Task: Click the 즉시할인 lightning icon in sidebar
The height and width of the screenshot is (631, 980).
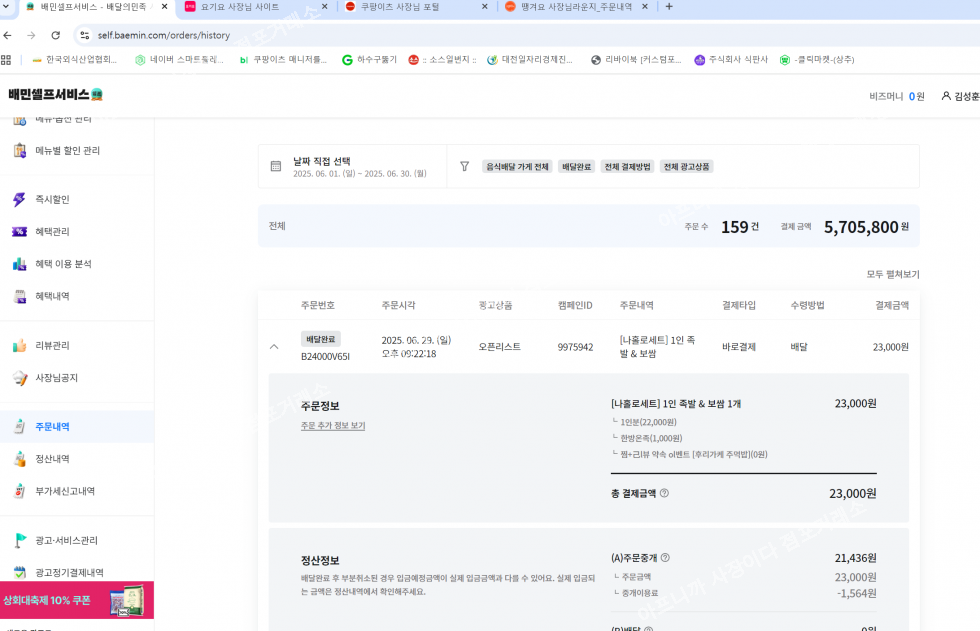Action: click(x=19, y=200)
